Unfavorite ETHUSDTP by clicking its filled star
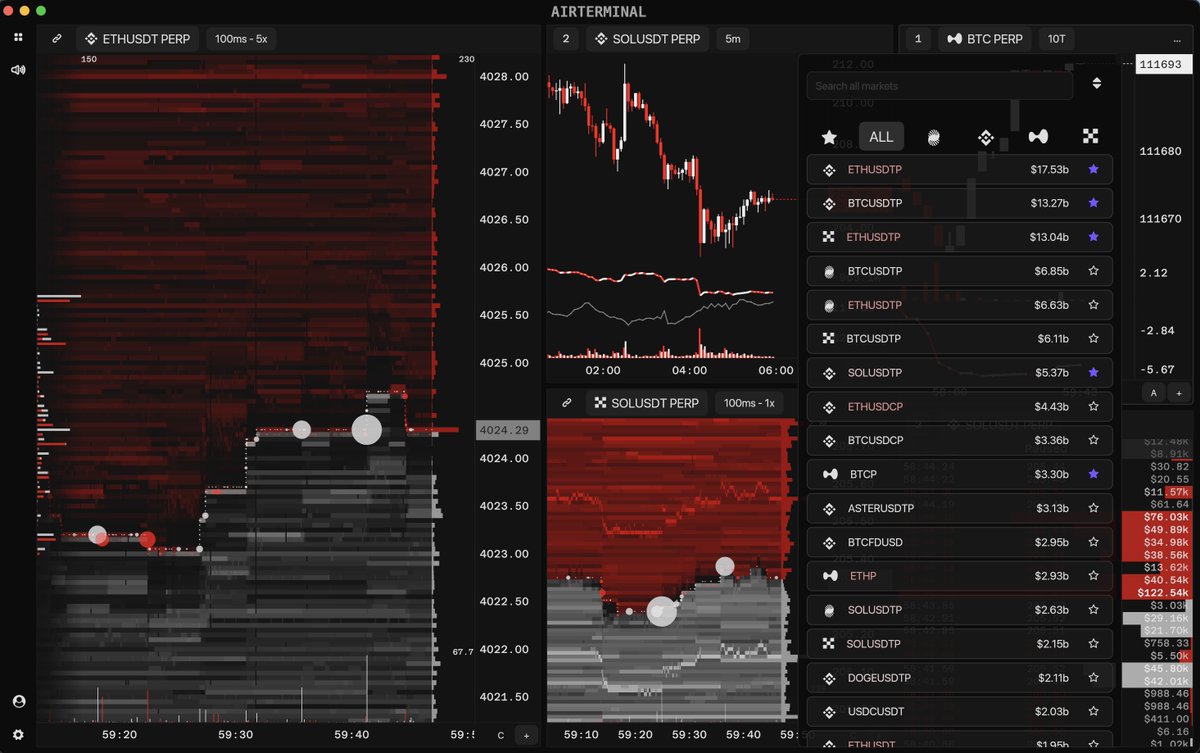This screenshot has width=1200, height=753. (x=1093, y=169)
